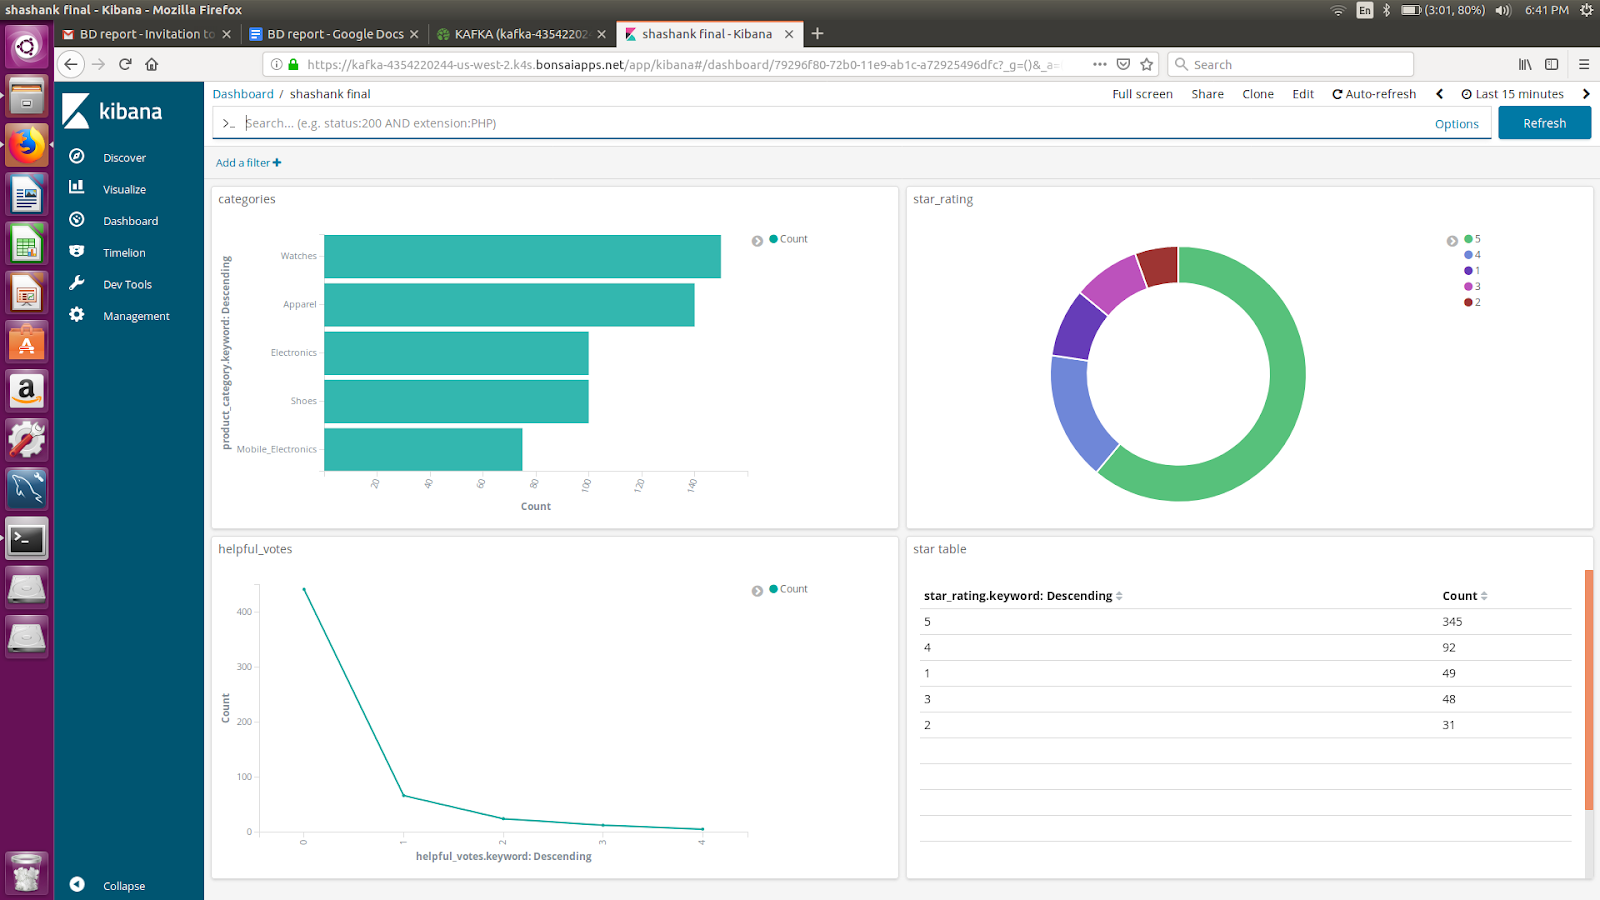Screen dimensions: 1600x900
Task: Open the Last 15 minutes time picker
Action: tap(1512, 94)
